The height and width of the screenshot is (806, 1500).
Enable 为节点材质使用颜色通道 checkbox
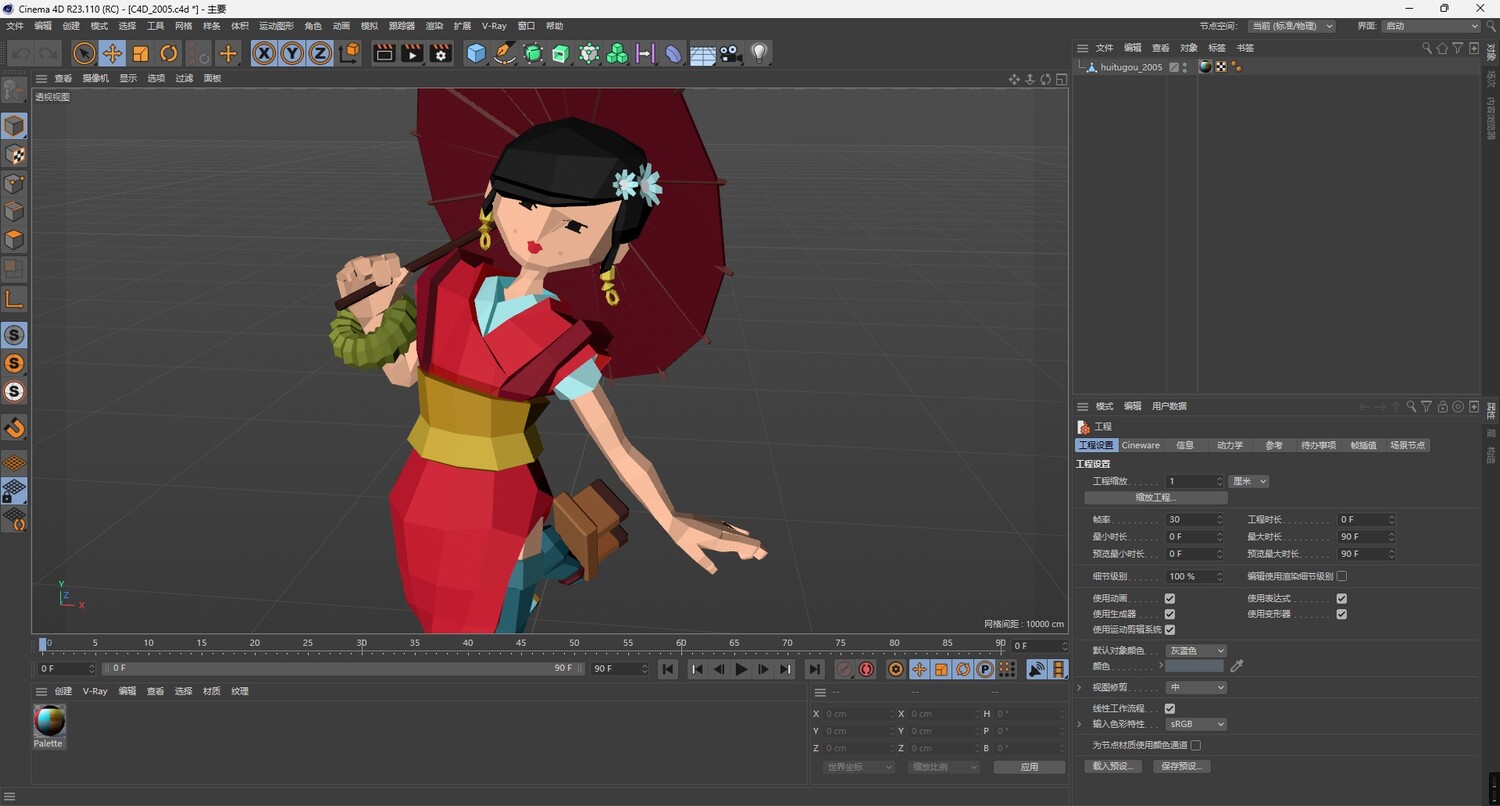coord(1195,745)
